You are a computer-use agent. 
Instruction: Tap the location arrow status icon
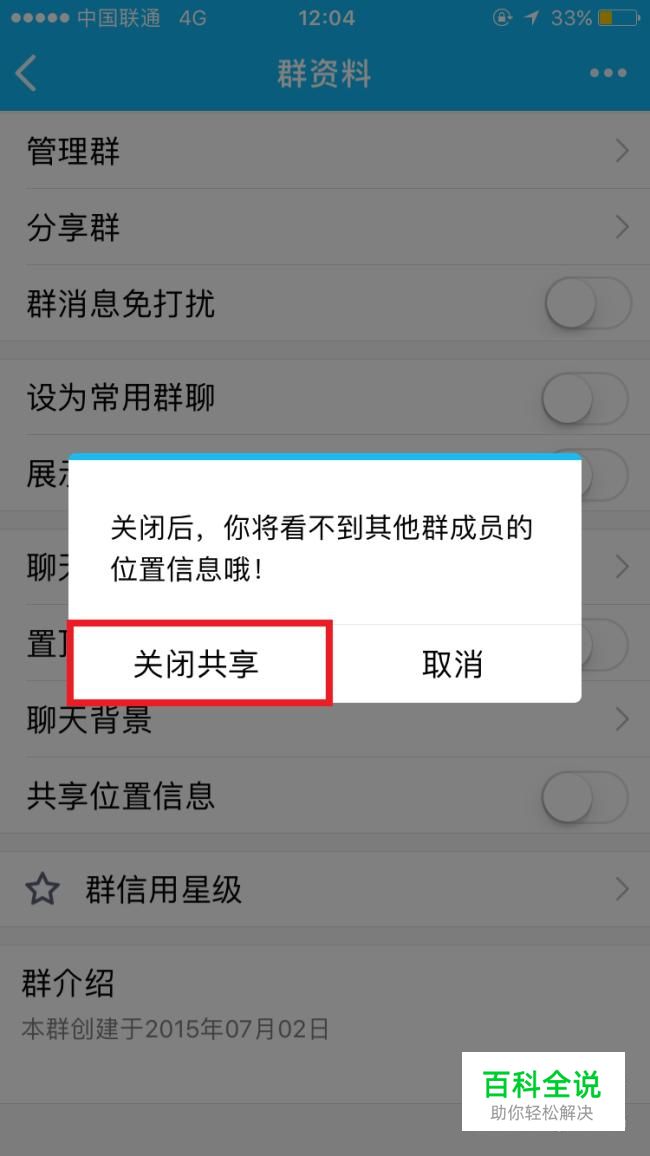pos(532,18)
